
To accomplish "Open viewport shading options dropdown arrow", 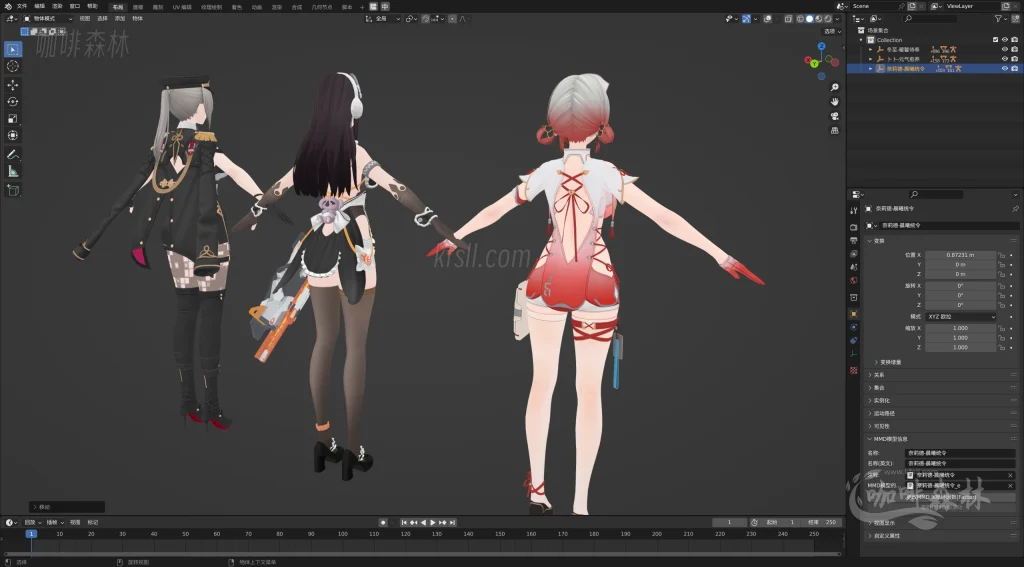I will [x=837, y=19].
